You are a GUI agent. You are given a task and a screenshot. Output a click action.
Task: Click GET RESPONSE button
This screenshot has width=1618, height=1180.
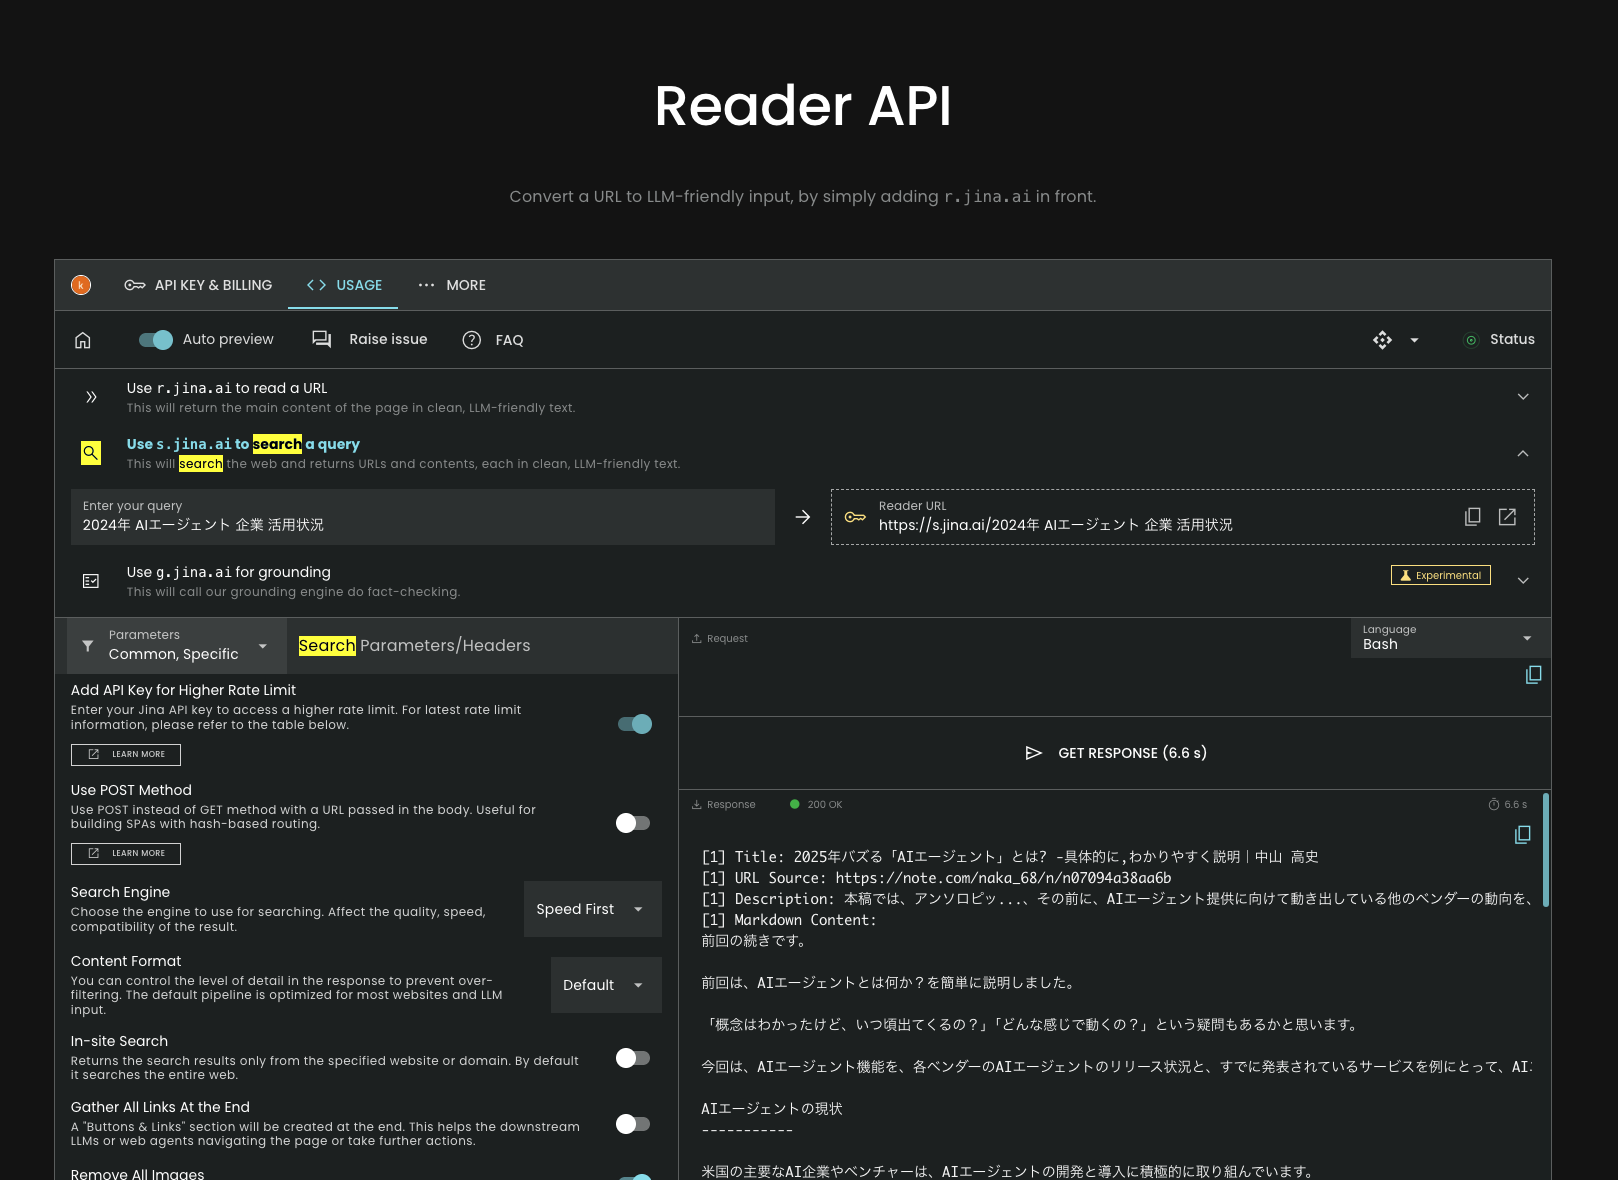click(1115, 753)
